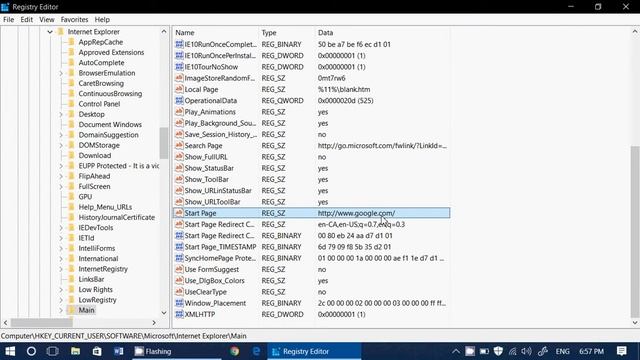This screenshot has height=360, width=640.
Task: Open Chrome from the taskbar
Action: point(234,351)
